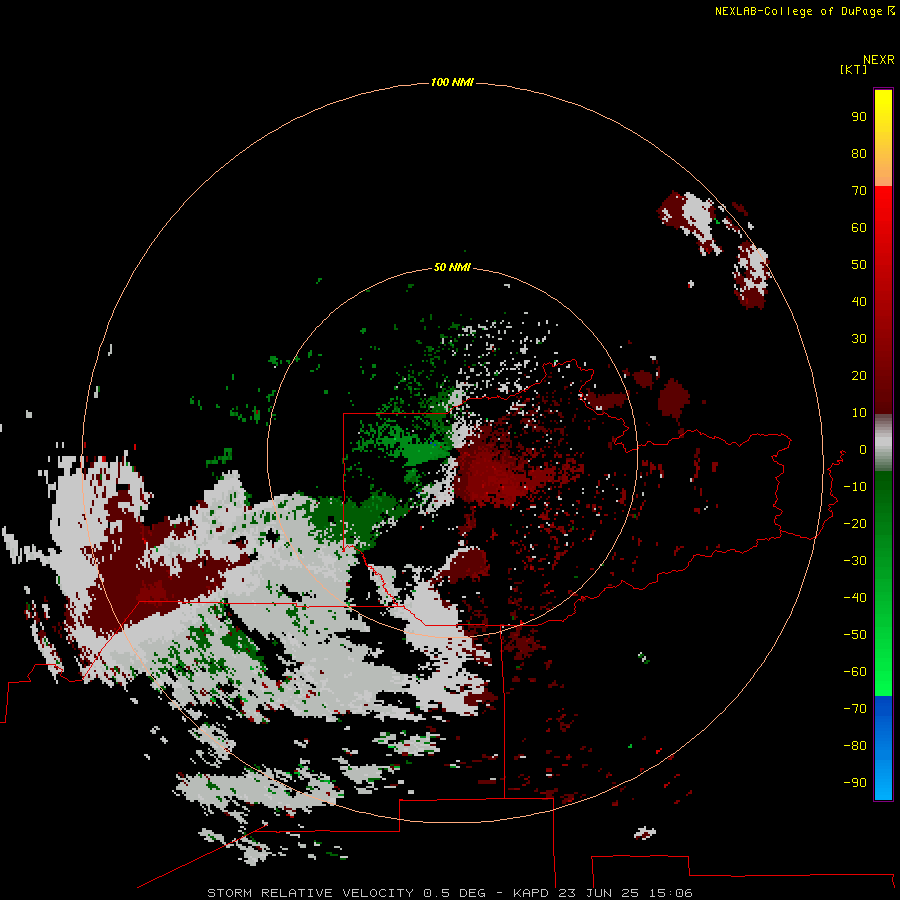Click the -60 value on velocity scale
Viewport: 900px width, 900px height.
click(855, 672)
